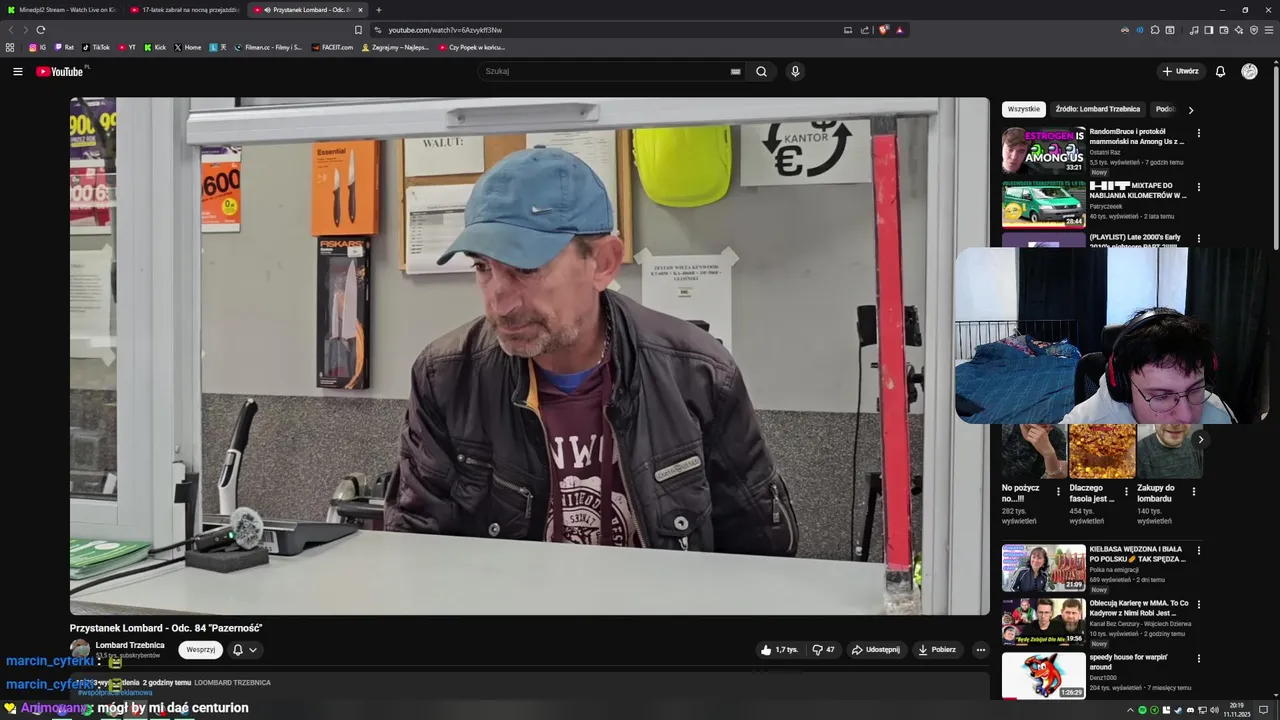The height and width of the screenshot is (720, 1280).
Task: Click the system clock in taskbar
Action: click(1237, 710)
